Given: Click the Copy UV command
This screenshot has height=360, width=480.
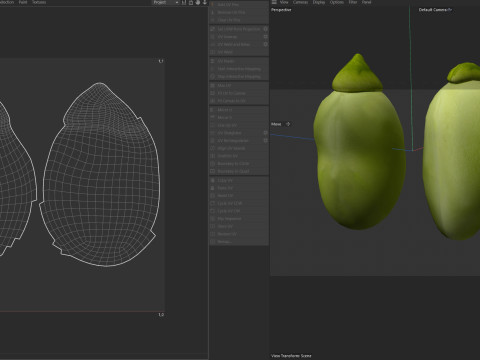Looking at the screenshot, I should click(239, 180).
